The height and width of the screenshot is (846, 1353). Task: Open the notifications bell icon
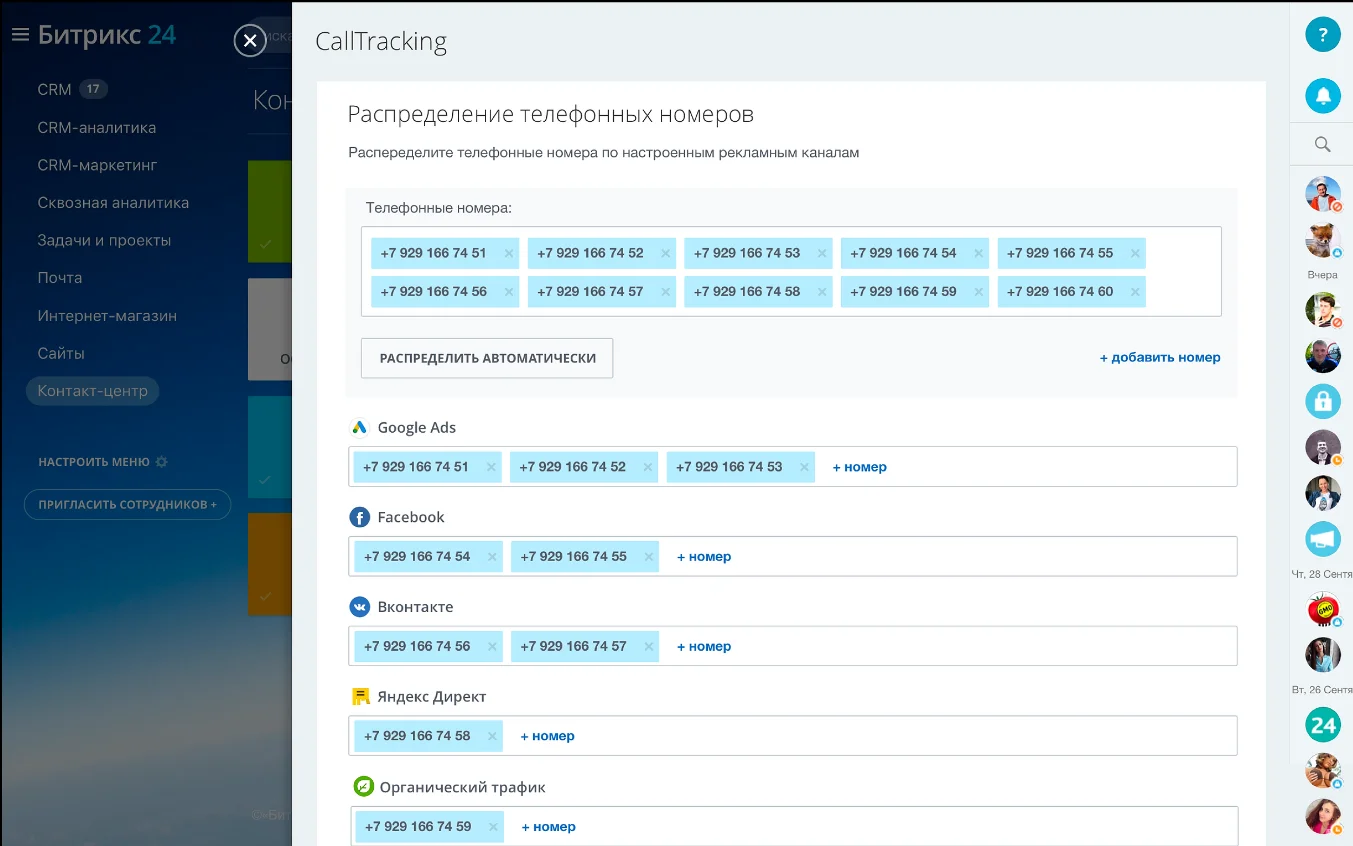pos(1322,96)
